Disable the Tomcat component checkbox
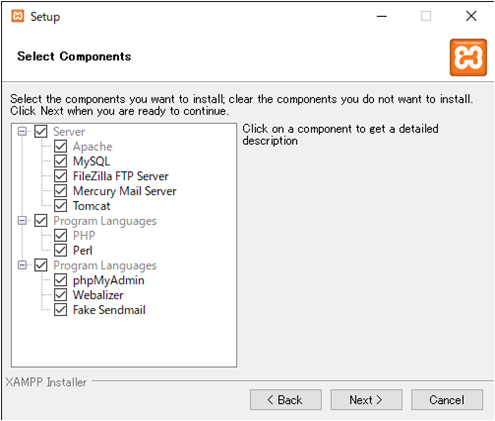 (x=60, y=206)
